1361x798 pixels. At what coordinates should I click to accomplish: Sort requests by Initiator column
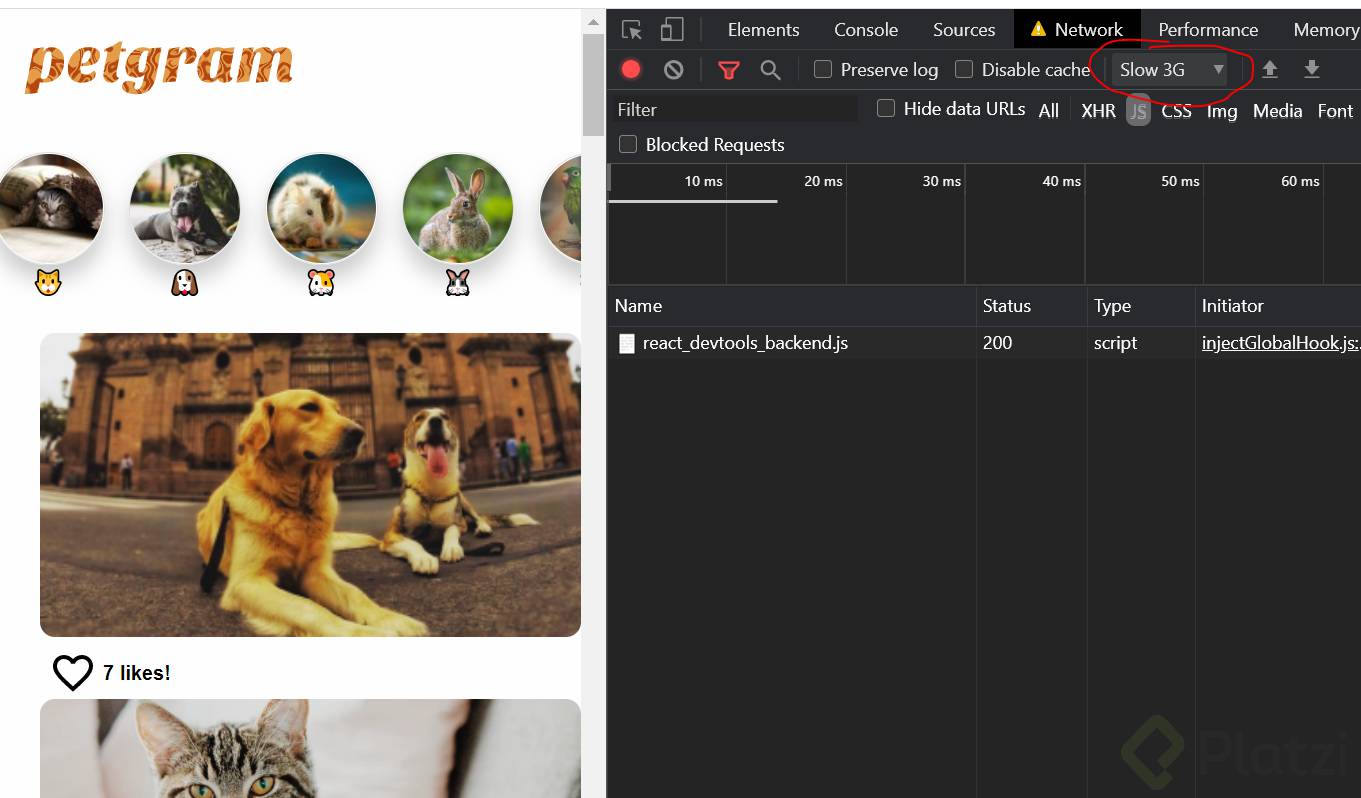coord(1278,306)
